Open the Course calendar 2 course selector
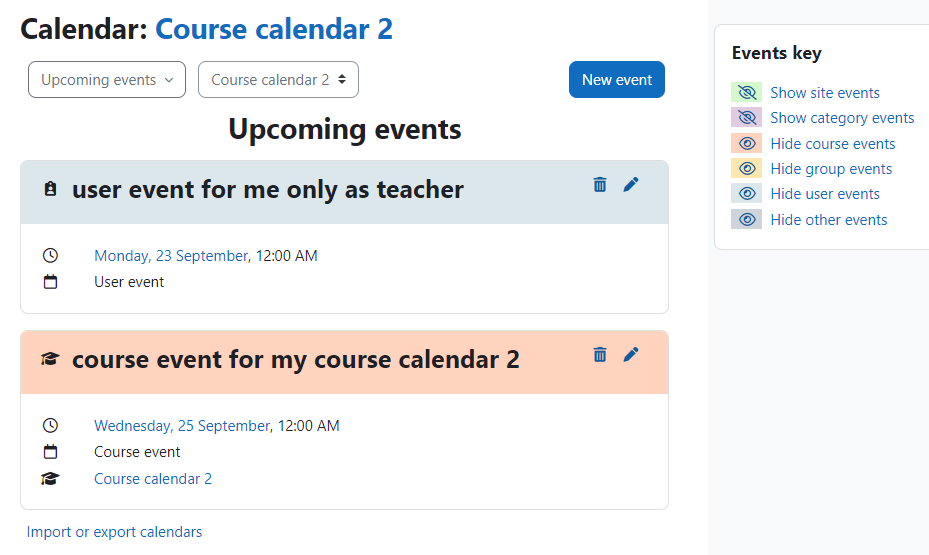 [278, 79]
